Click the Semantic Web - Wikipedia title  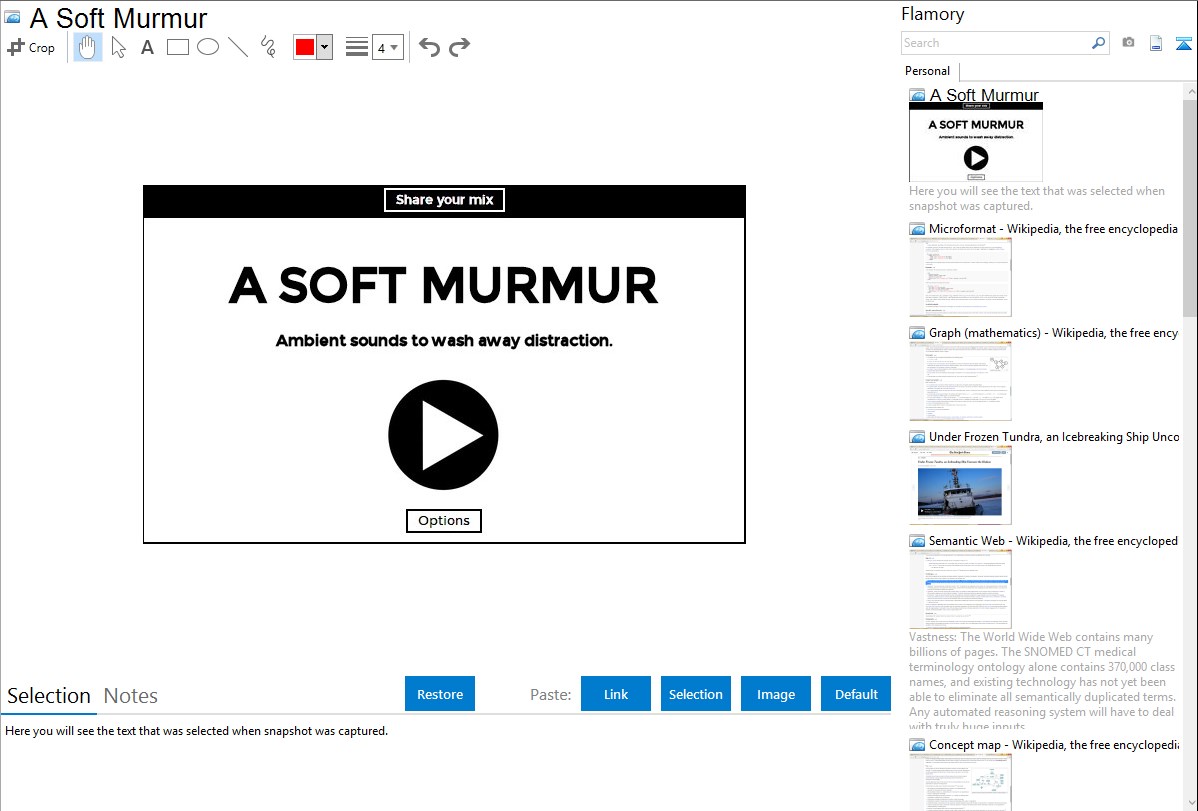tap(1053, 540)
